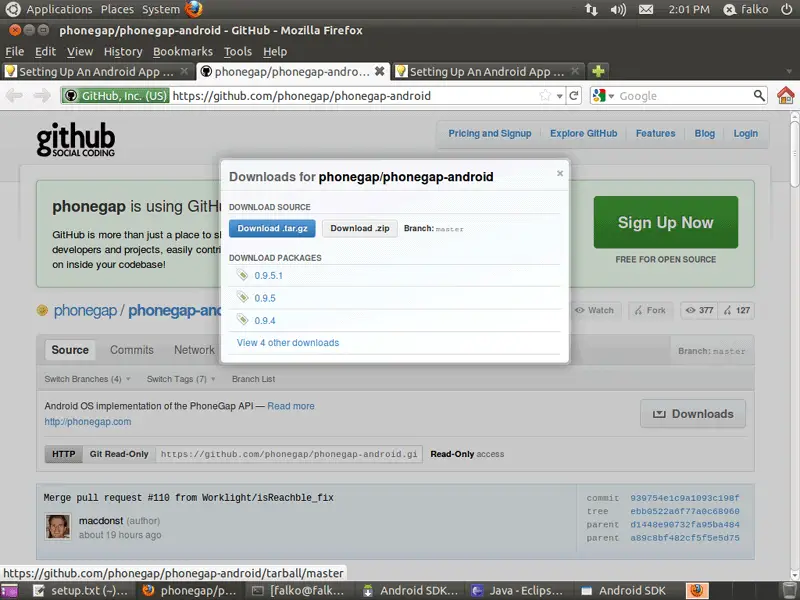Click the Ubuntu logo in top panel

tap(13, 9)
